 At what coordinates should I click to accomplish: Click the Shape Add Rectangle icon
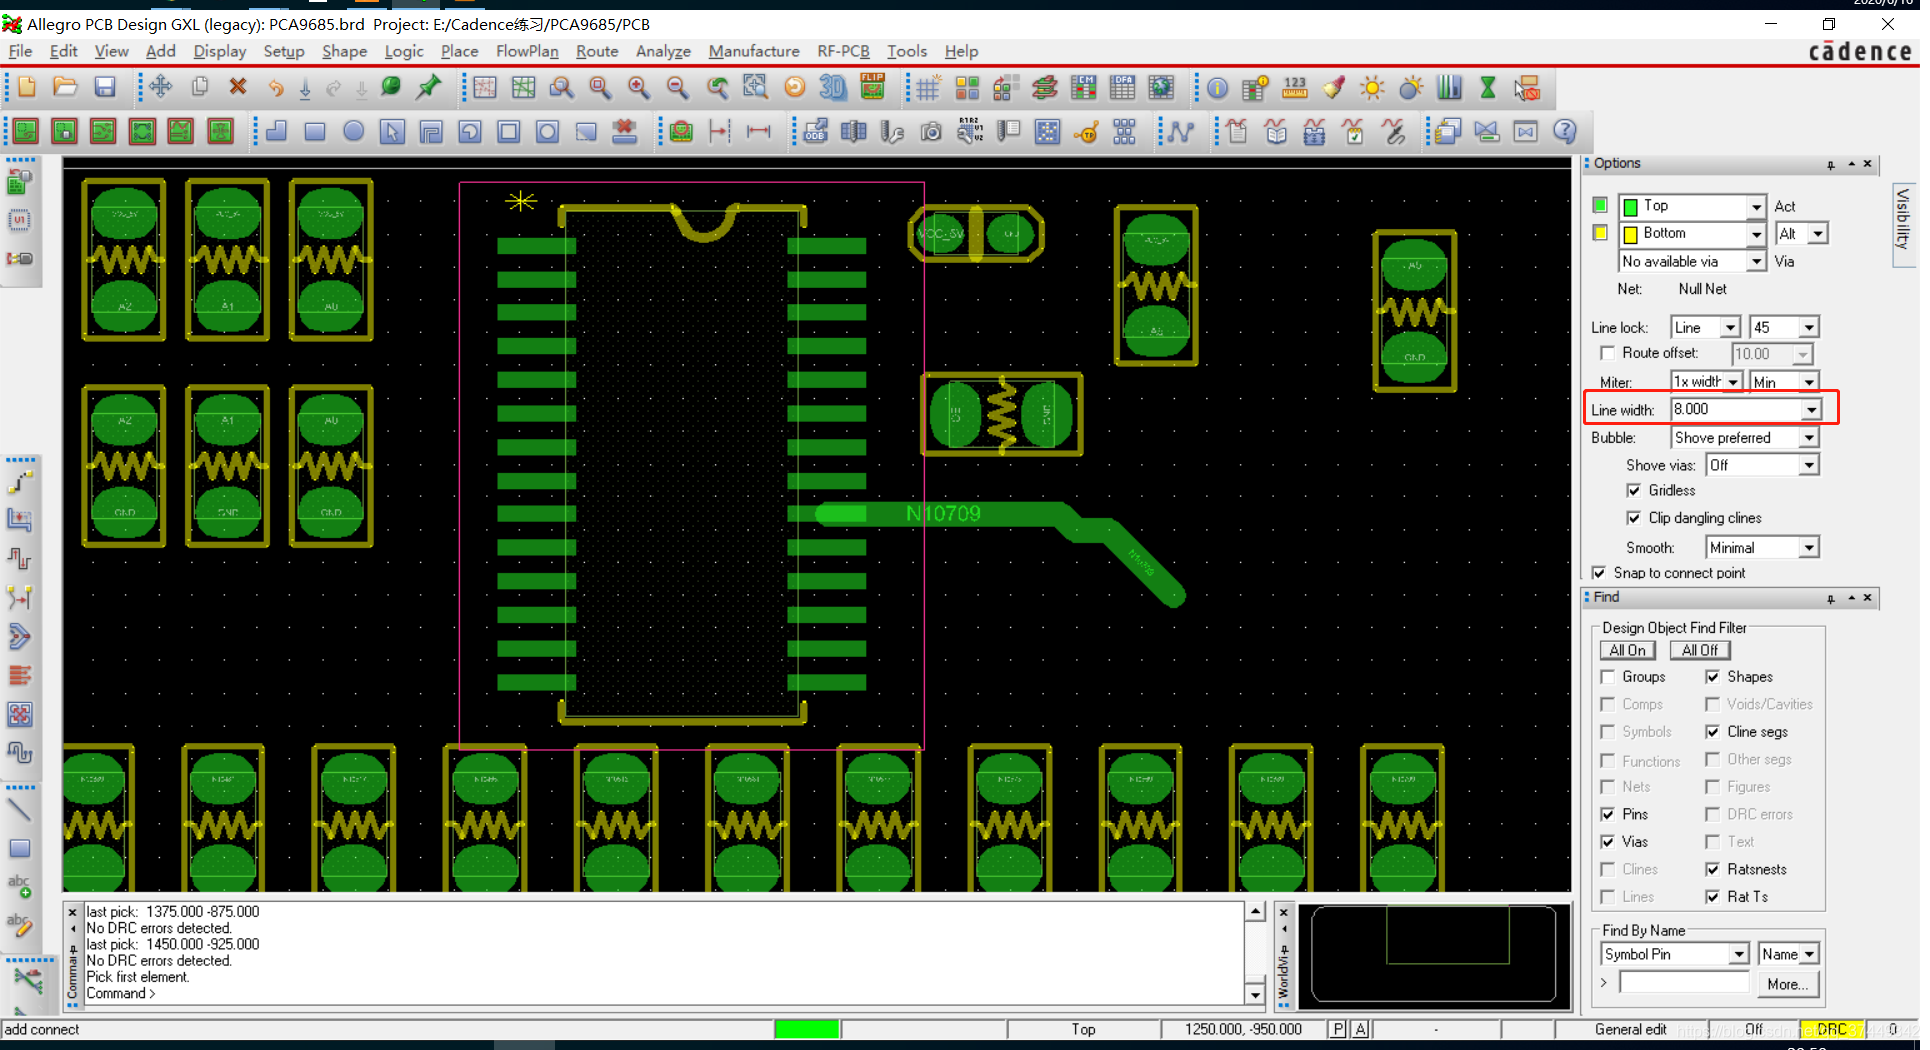coord(315,131)
